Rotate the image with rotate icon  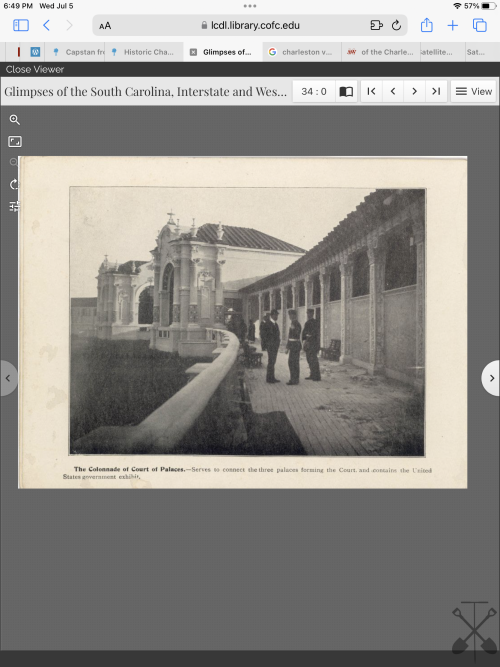pyautogui.click(x=14, y=184)
